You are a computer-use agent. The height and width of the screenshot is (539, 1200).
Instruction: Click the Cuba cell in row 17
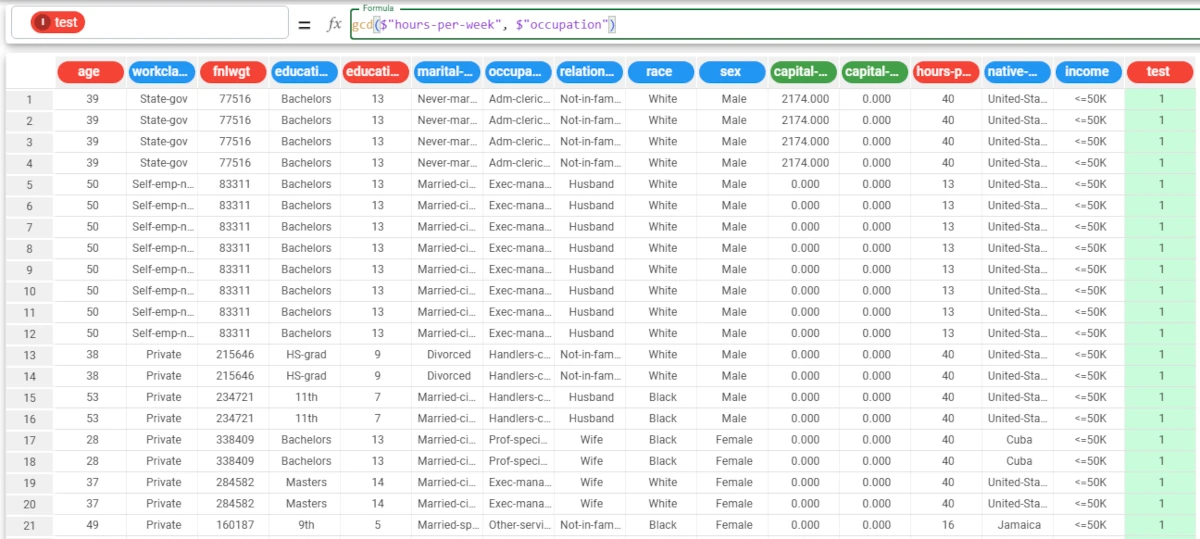pyautogui.click(x=1018, y=440)
